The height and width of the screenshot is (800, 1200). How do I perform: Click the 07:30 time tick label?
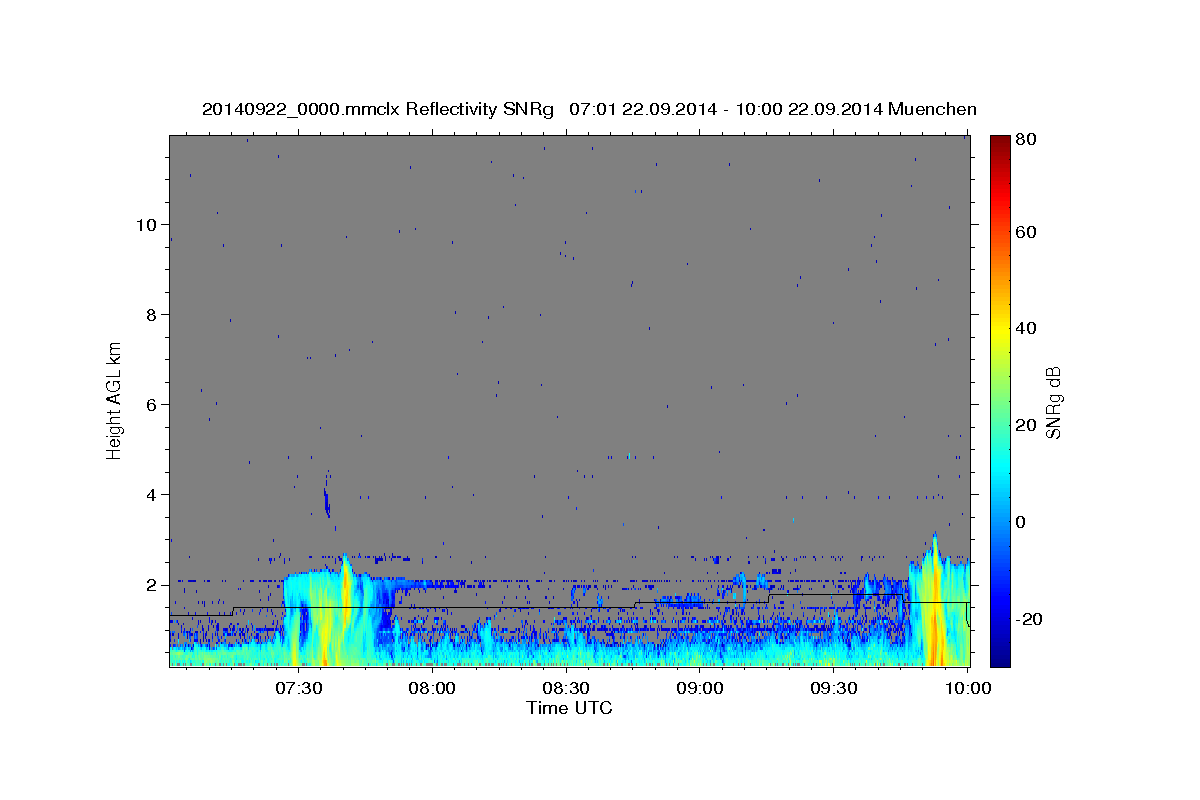pyautogui.click(x=299, y=688)
